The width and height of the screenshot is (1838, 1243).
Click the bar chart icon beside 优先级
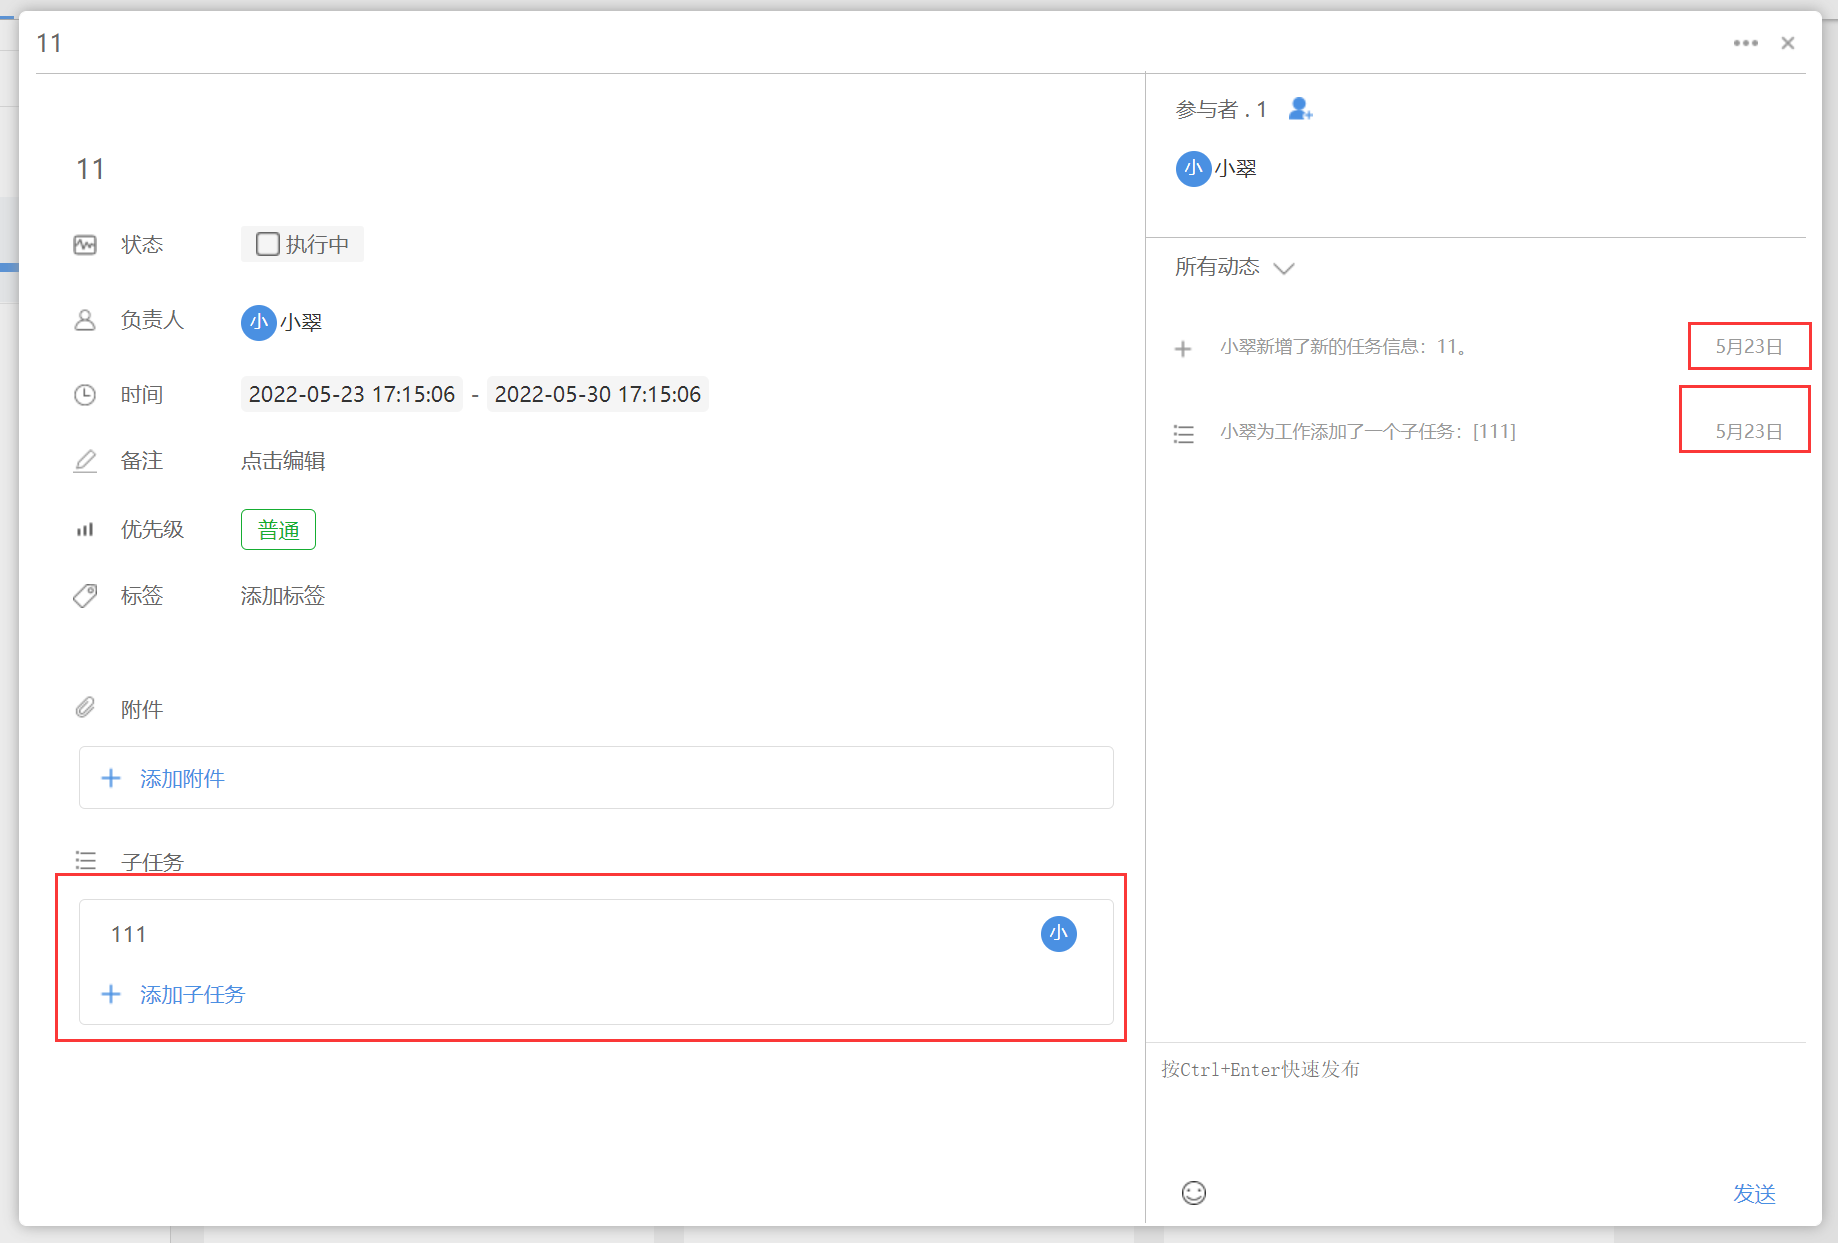tap(85, 530)
